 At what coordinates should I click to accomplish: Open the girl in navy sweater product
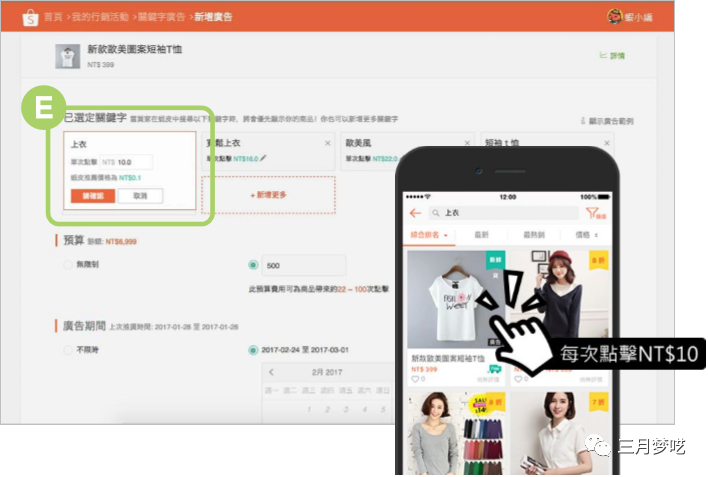click(560, 295)
